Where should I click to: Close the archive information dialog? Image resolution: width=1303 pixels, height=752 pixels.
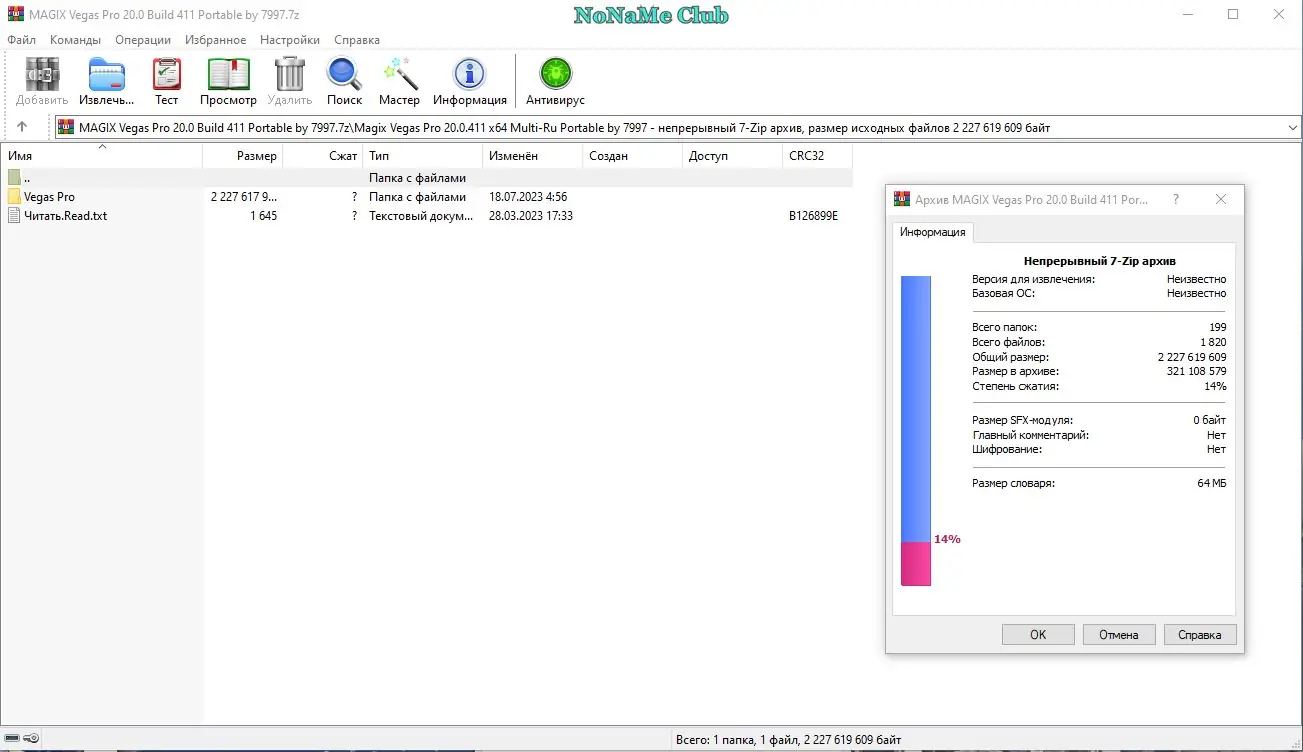[1221, 200]
